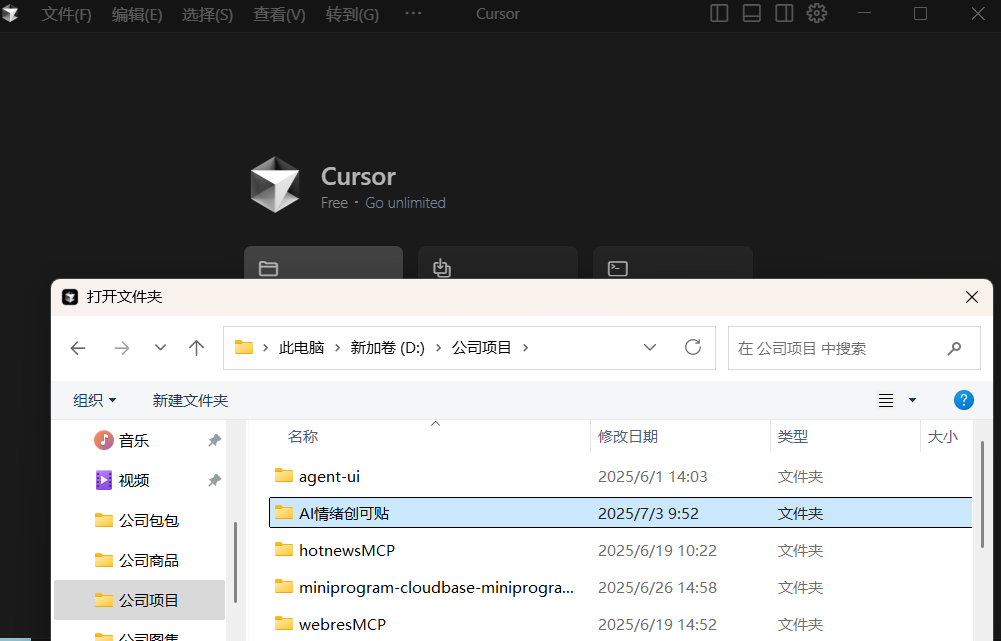Sort by 类型 column header

(x=793, y=436)
